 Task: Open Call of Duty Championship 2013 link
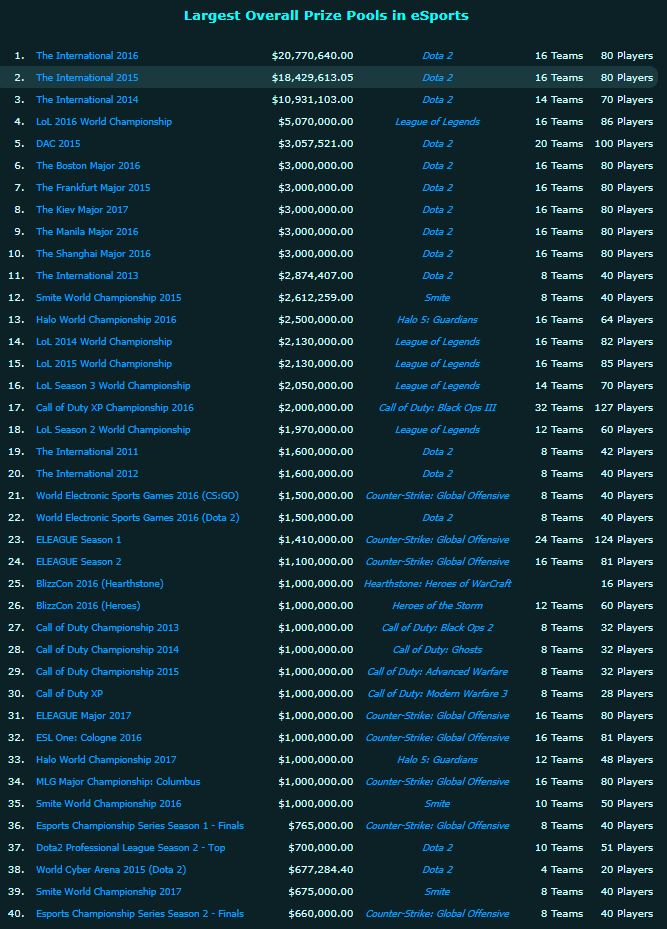(x=107, y=627)
